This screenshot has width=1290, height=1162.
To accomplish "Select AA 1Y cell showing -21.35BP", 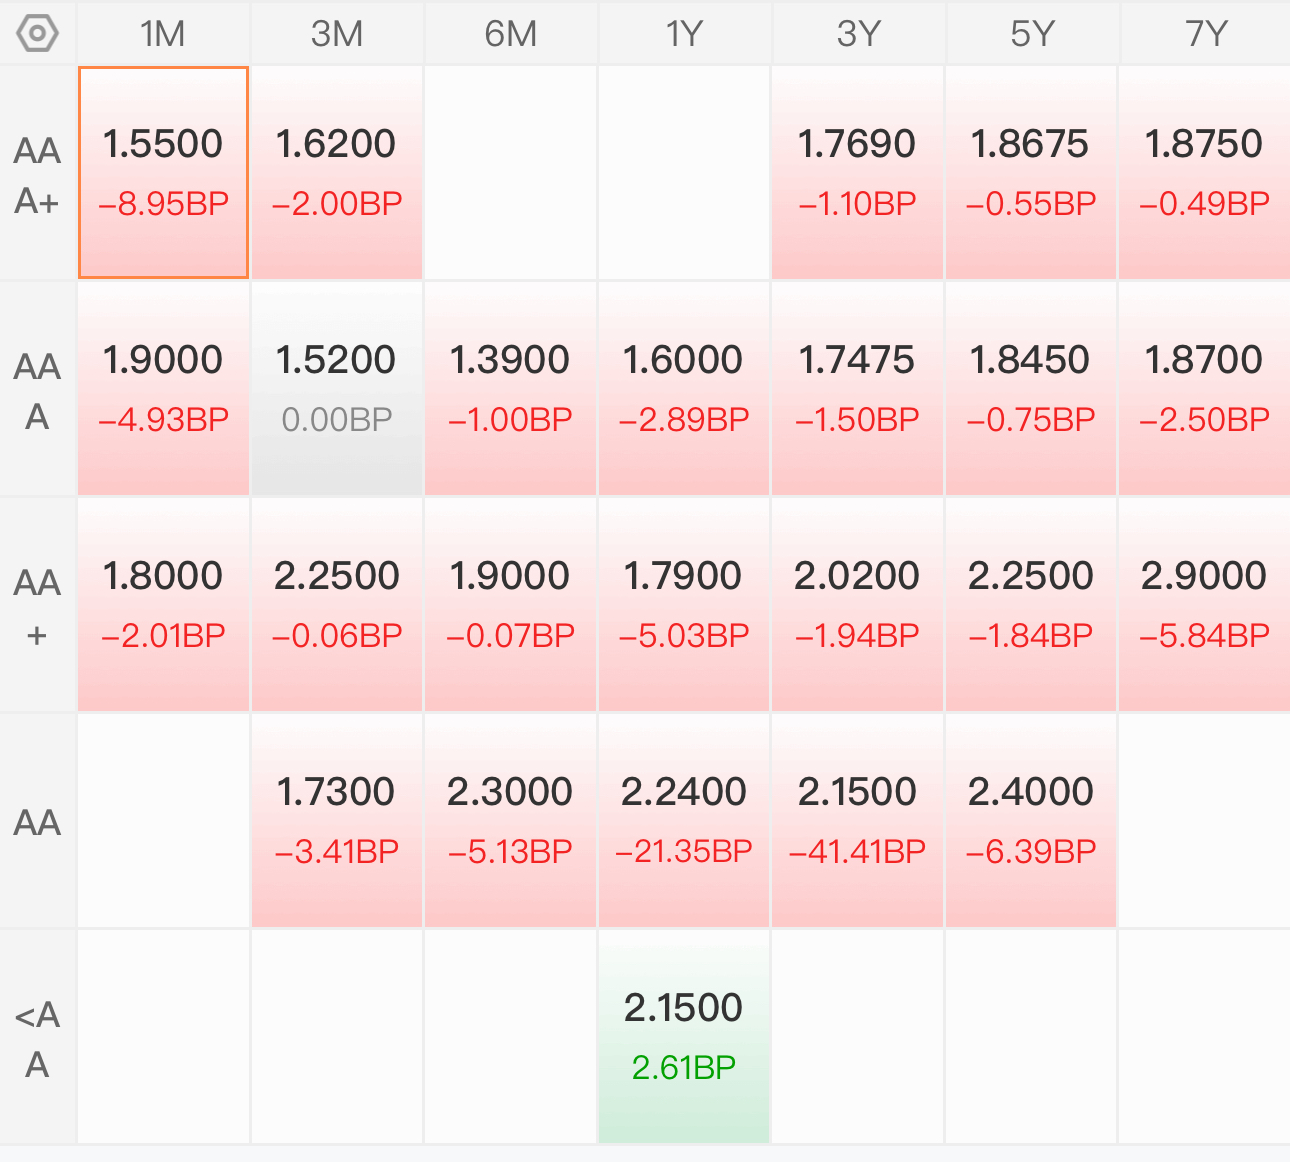I will (684, 821).
